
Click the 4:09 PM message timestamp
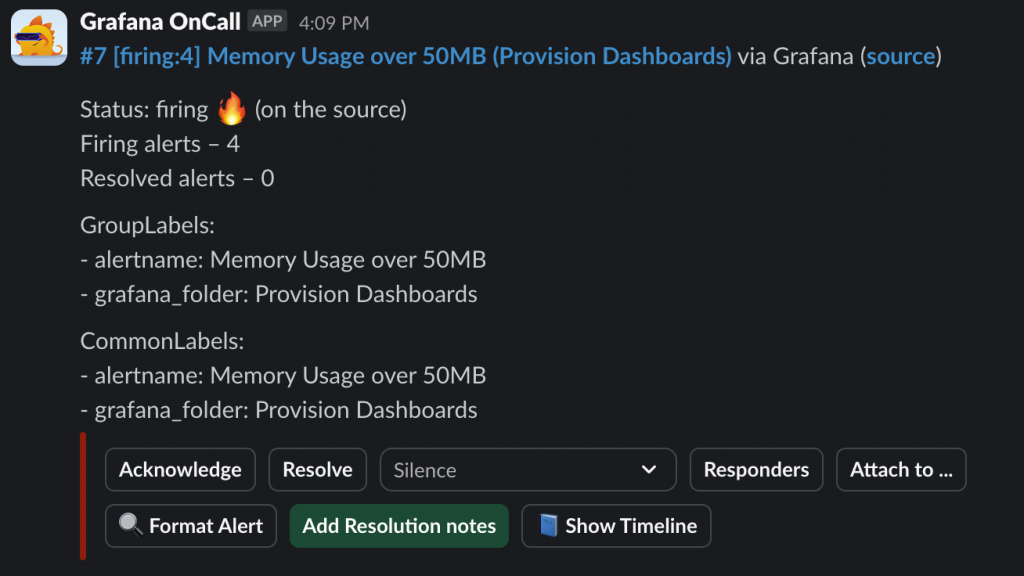pyautogui.click(x=334, y=22)
